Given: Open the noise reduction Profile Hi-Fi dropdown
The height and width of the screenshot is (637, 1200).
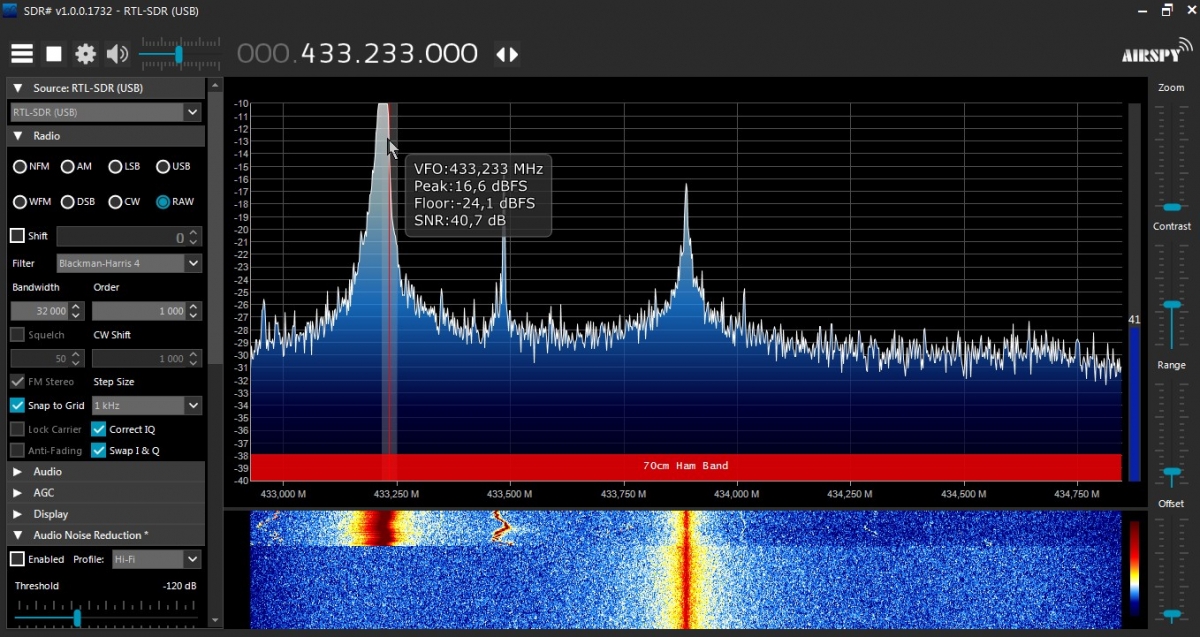Looking at the screenshot, I should tap(156, 559).
